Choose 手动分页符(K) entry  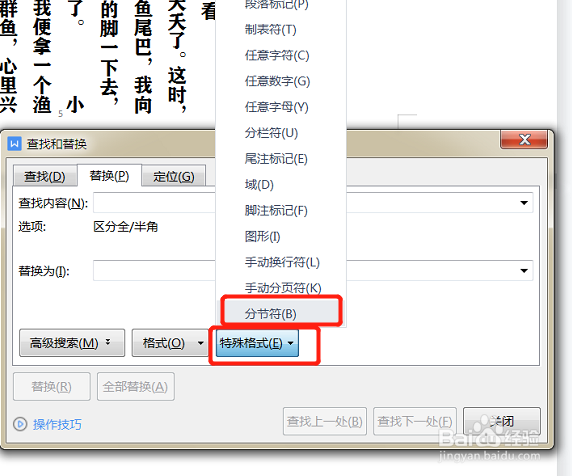coord(281,288)
